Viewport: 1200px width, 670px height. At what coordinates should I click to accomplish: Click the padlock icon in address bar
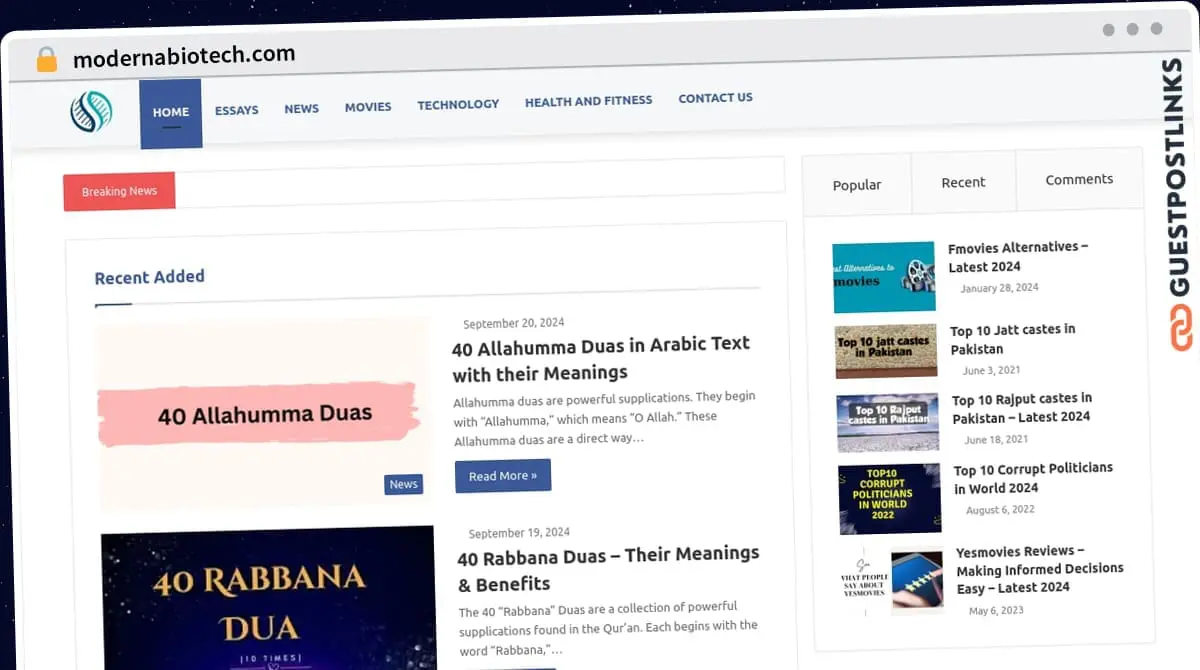tap(47, 59)
